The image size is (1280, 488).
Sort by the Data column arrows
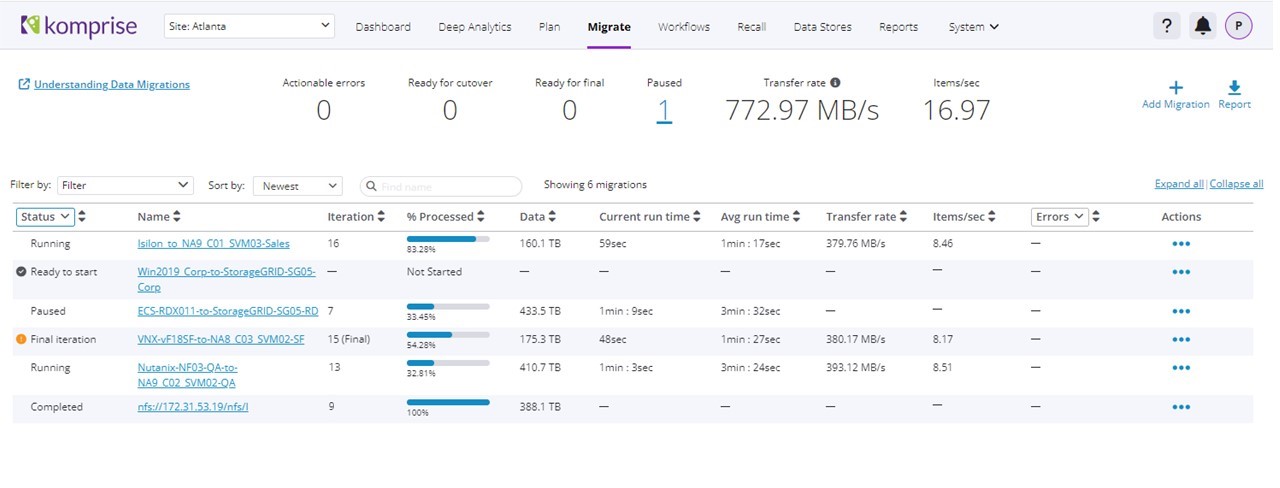(552, 216)
